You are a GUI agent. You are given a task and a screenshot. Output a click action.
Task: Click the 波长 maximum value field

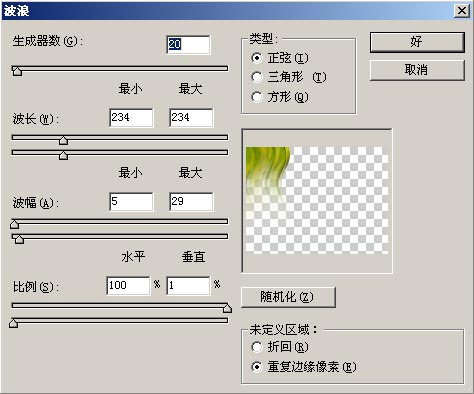click(x=191, y=117)
